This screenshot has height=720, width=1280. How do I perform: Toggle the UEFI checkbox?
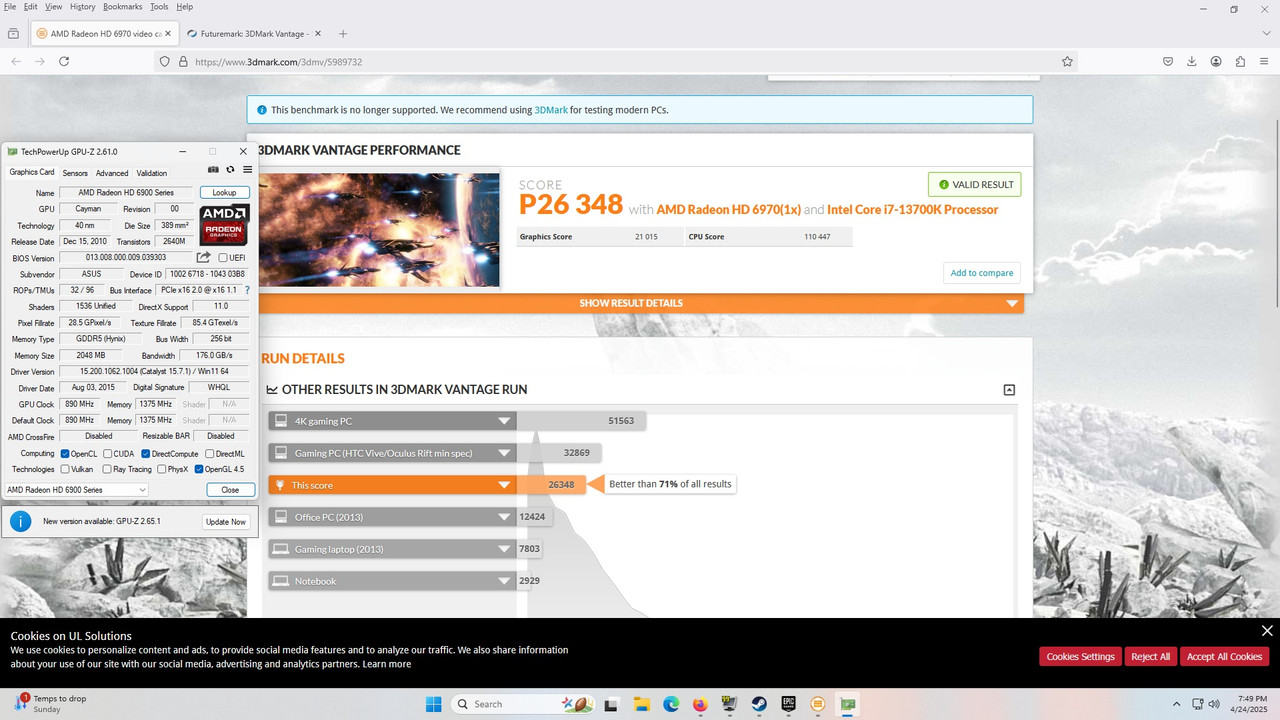click(x=222, y=258)
